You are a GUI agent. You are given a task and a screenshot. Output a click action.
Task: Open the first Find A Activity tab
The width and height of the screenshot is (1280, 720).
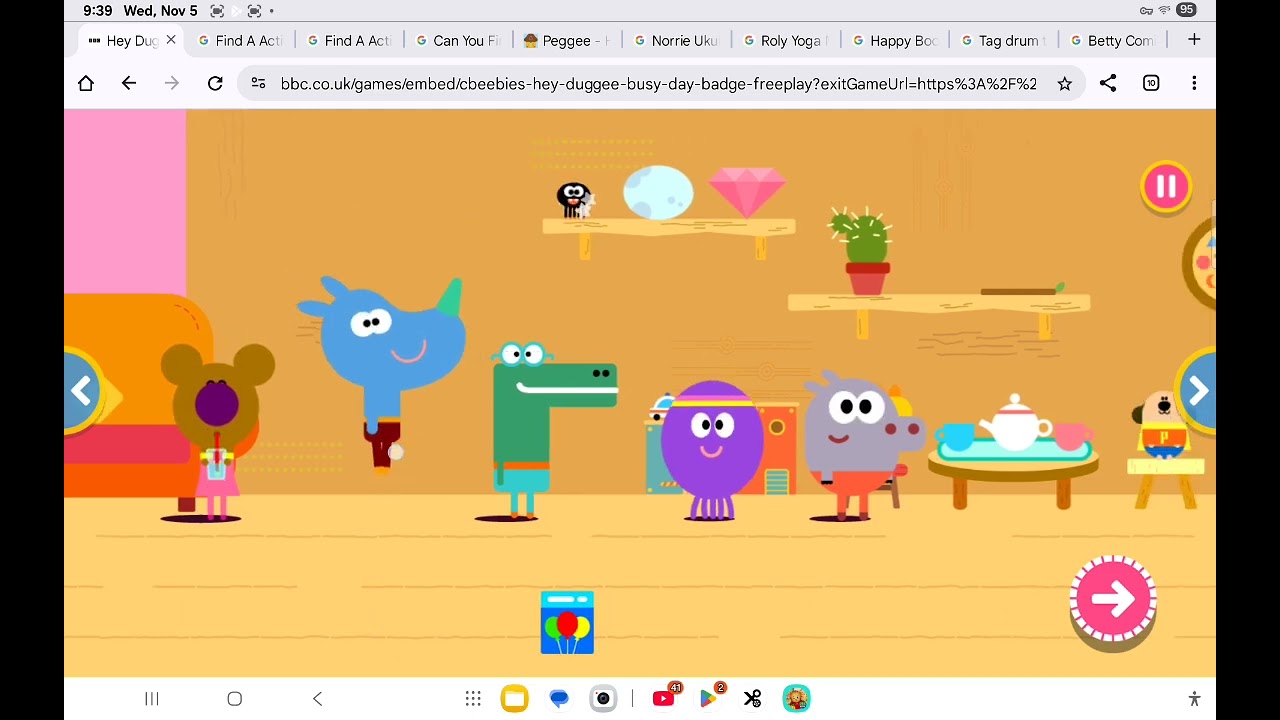(240, 40)
